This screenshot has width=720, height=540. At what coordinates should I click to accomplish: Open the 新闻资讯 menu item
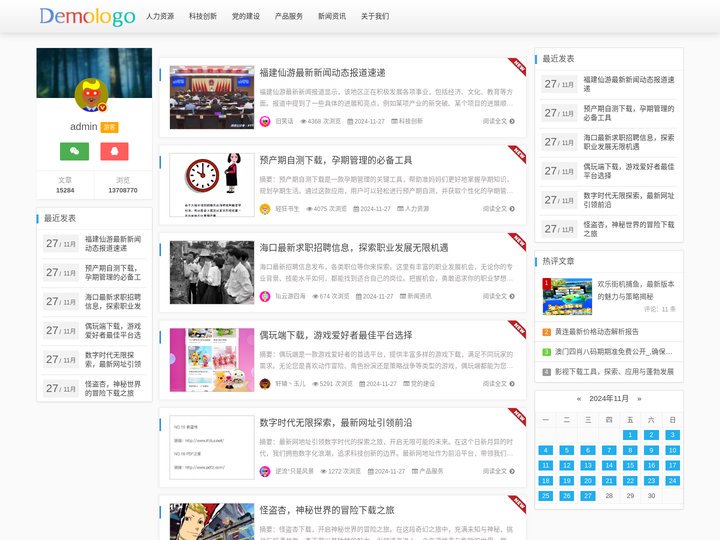332,16
